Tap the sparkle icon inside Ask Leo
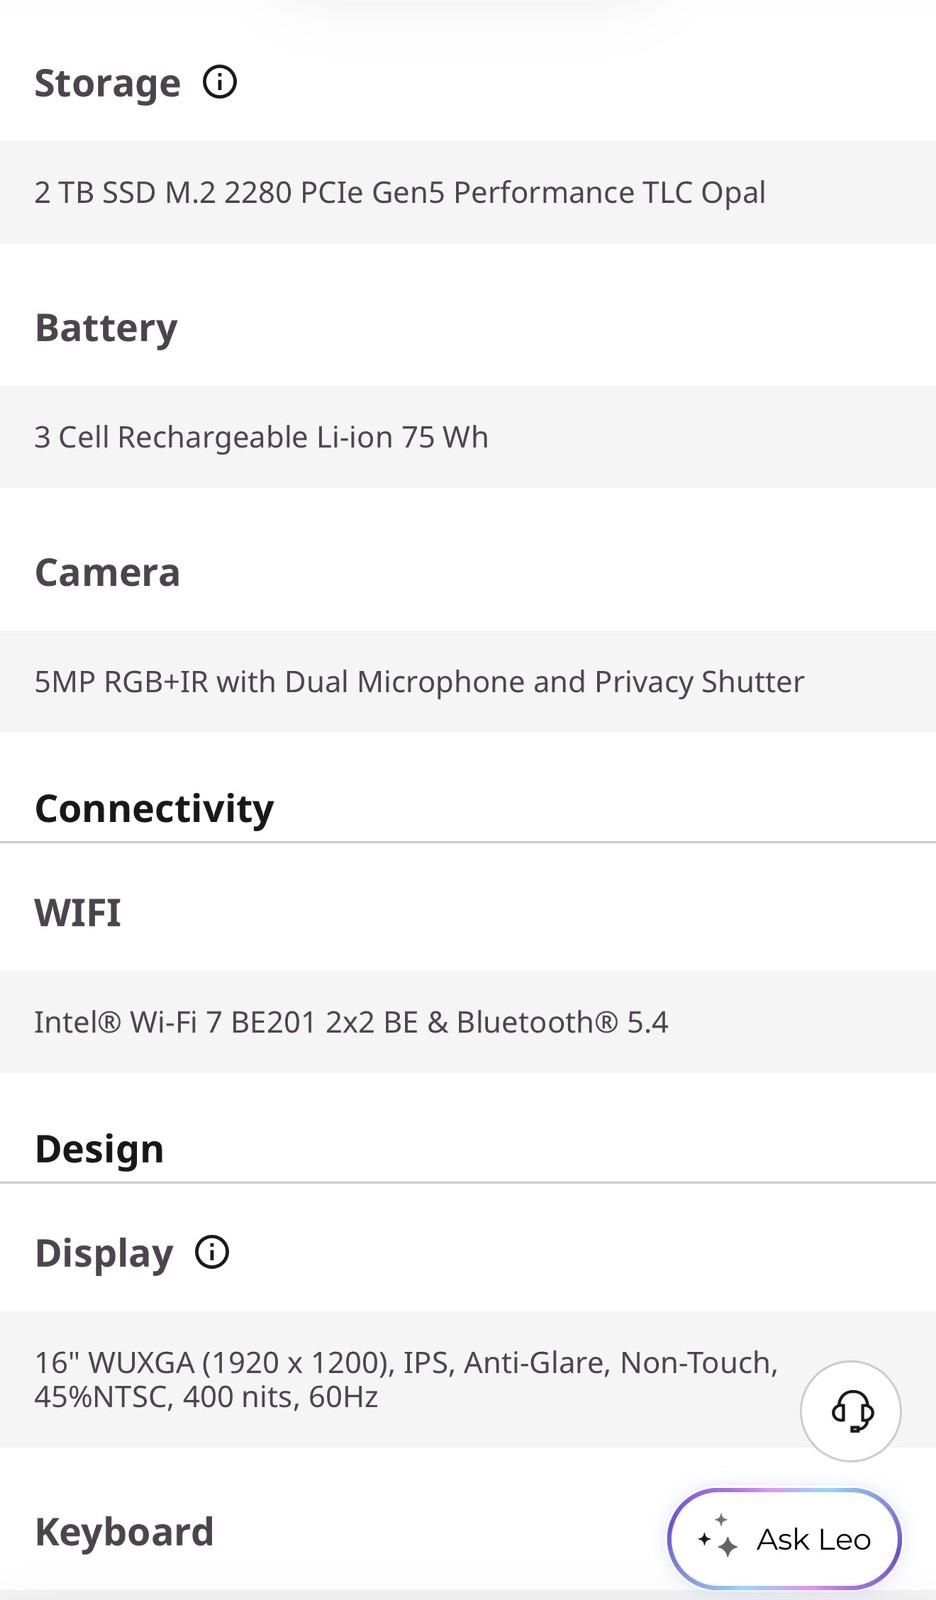Image resolution: width=936 pixels, height=1600 pixels. pos(718,1537)
